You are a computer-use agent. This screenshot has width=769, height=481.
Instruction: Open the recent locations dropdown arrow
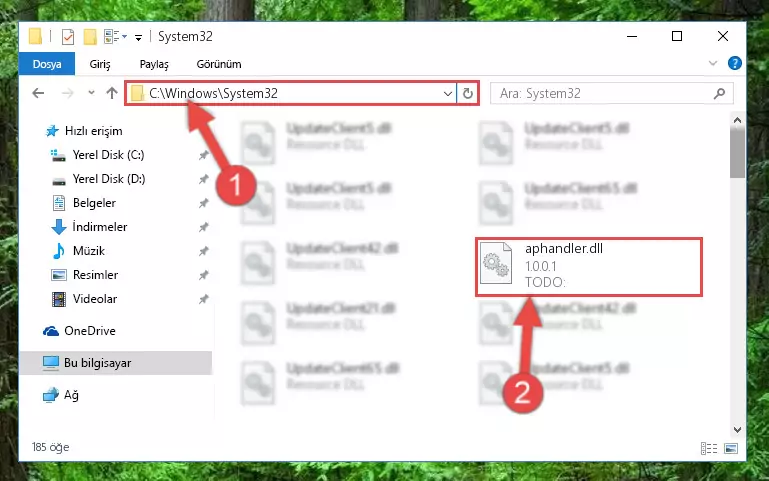(x=91, y=93)
